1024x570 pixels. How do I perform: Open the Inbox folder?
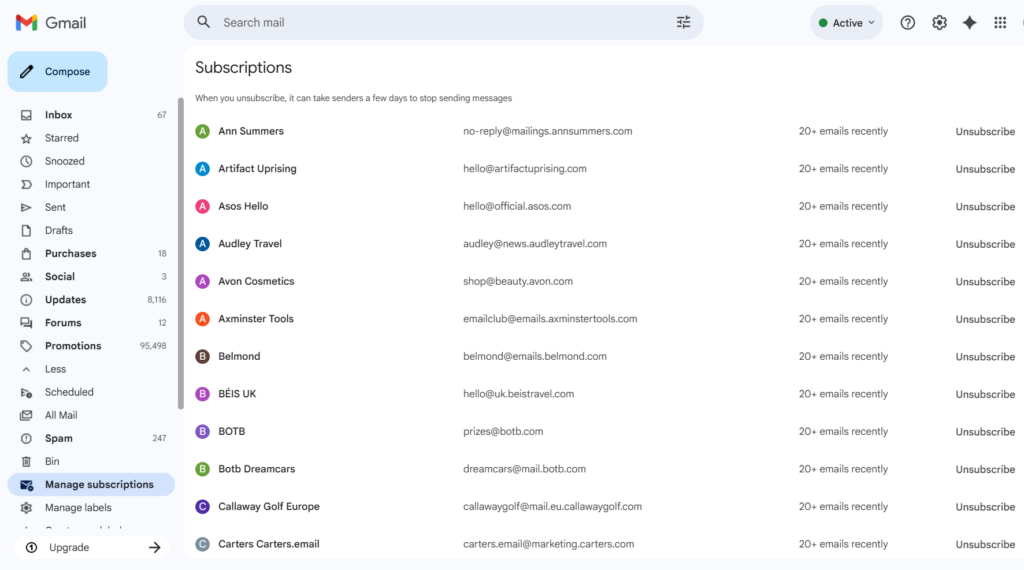coord(91,115)
